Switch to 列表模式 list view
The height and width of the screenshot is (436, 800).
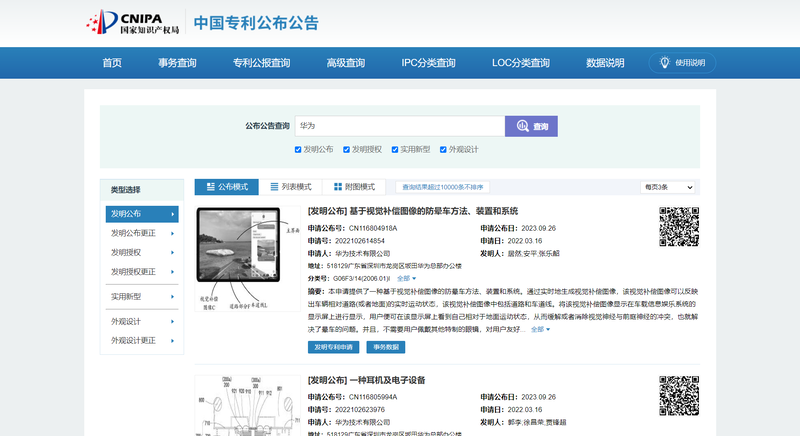click(x=290, y=187)
